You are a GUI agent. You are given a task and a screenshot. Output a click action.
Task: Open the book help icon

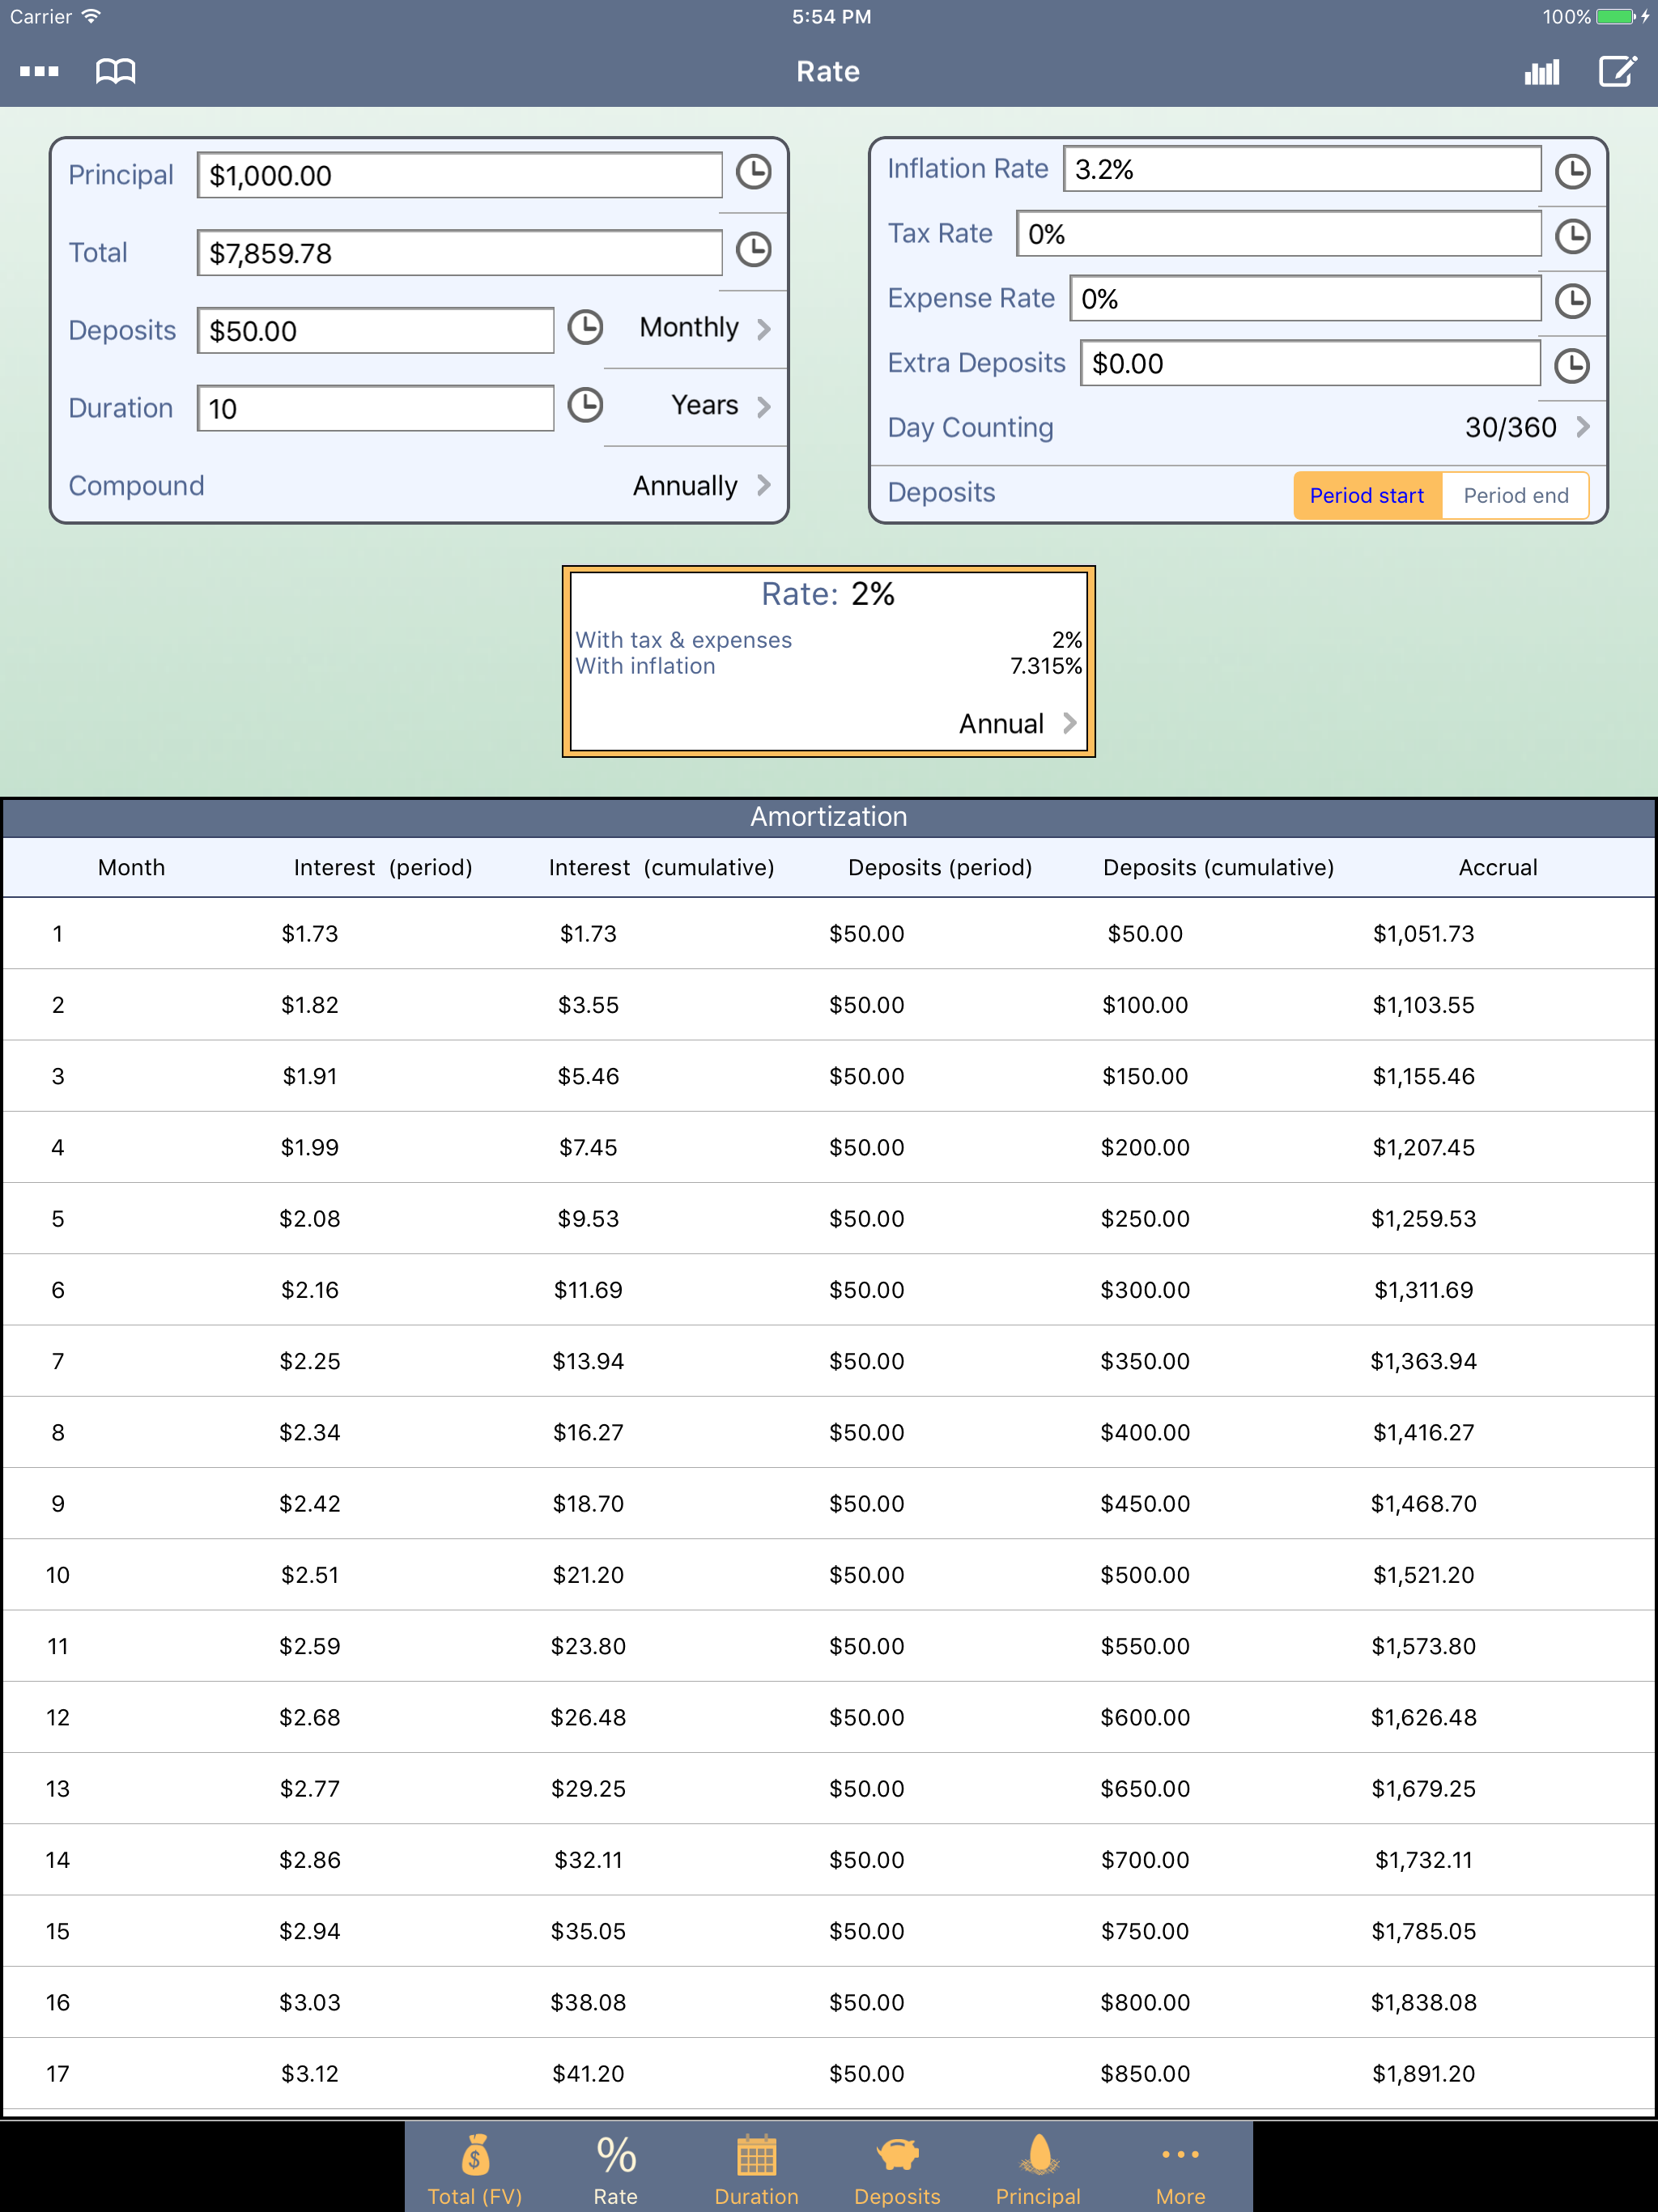[115, 71]
